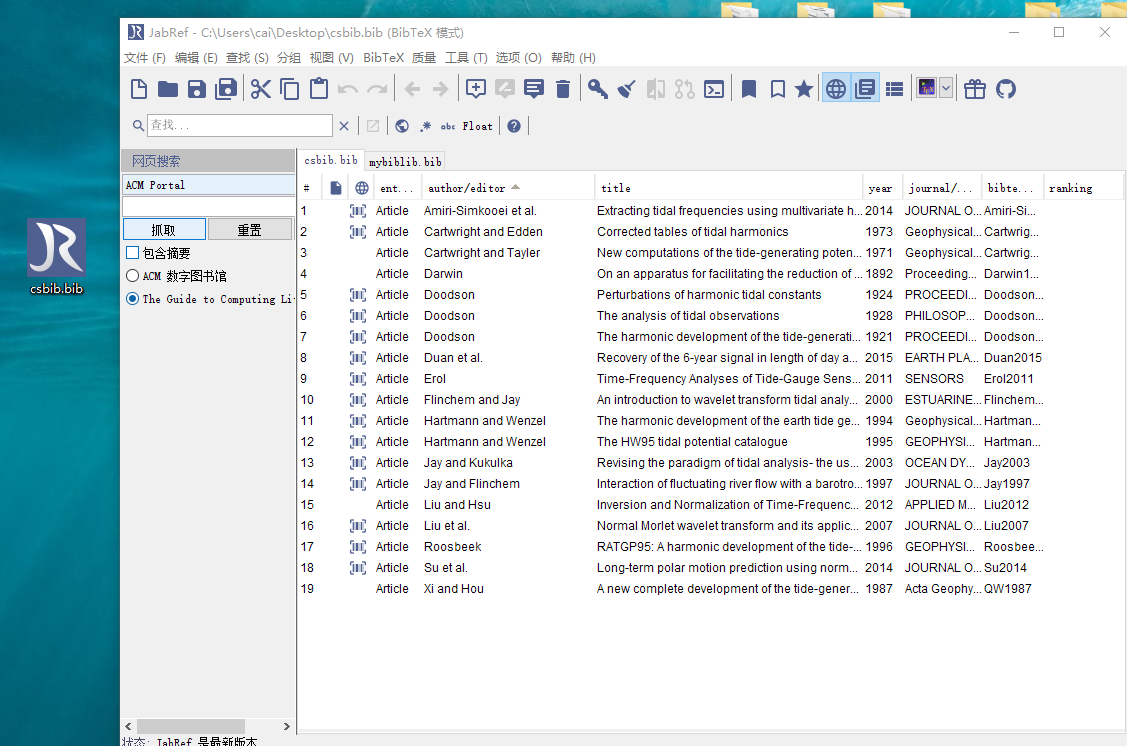The height and width of the screenshot is (746, 1127).
Task: Switch to mybiblib.bib tab
Action: tap(405, 162)
